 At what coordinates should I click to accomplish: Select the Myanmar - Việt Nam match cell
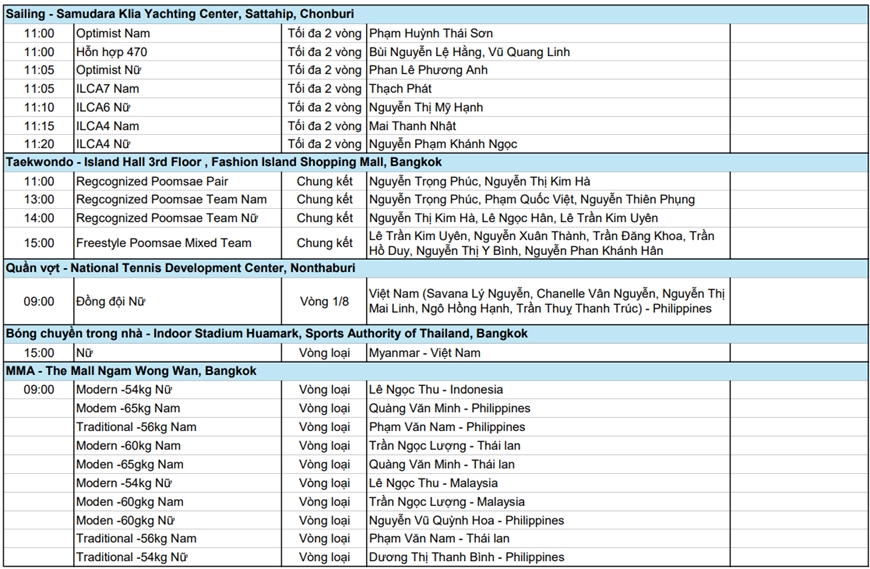click(424, 353)
